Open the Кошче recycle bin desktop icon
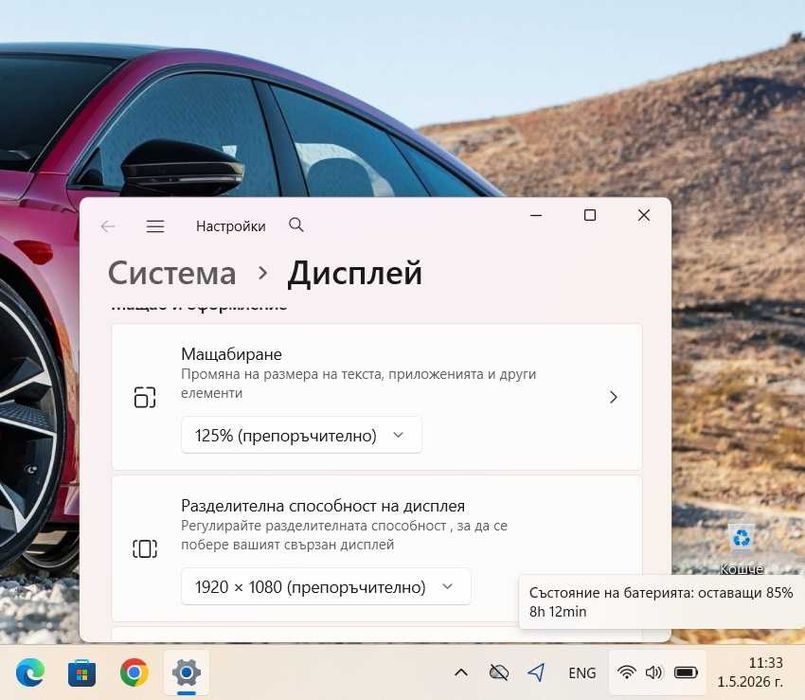 pos(741,549)
